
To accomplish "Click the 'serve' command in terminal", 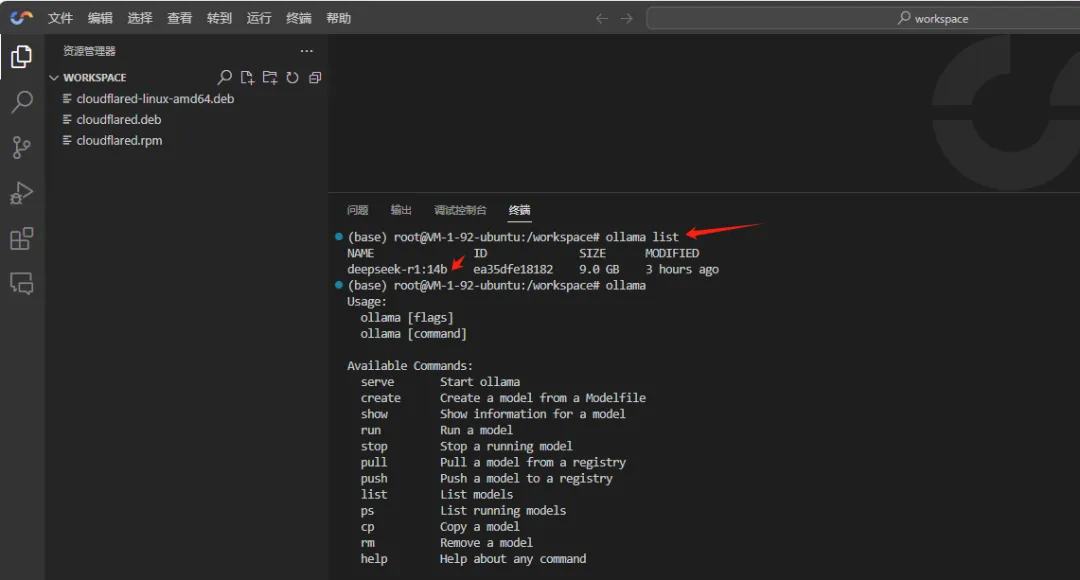I will (377, 382).
